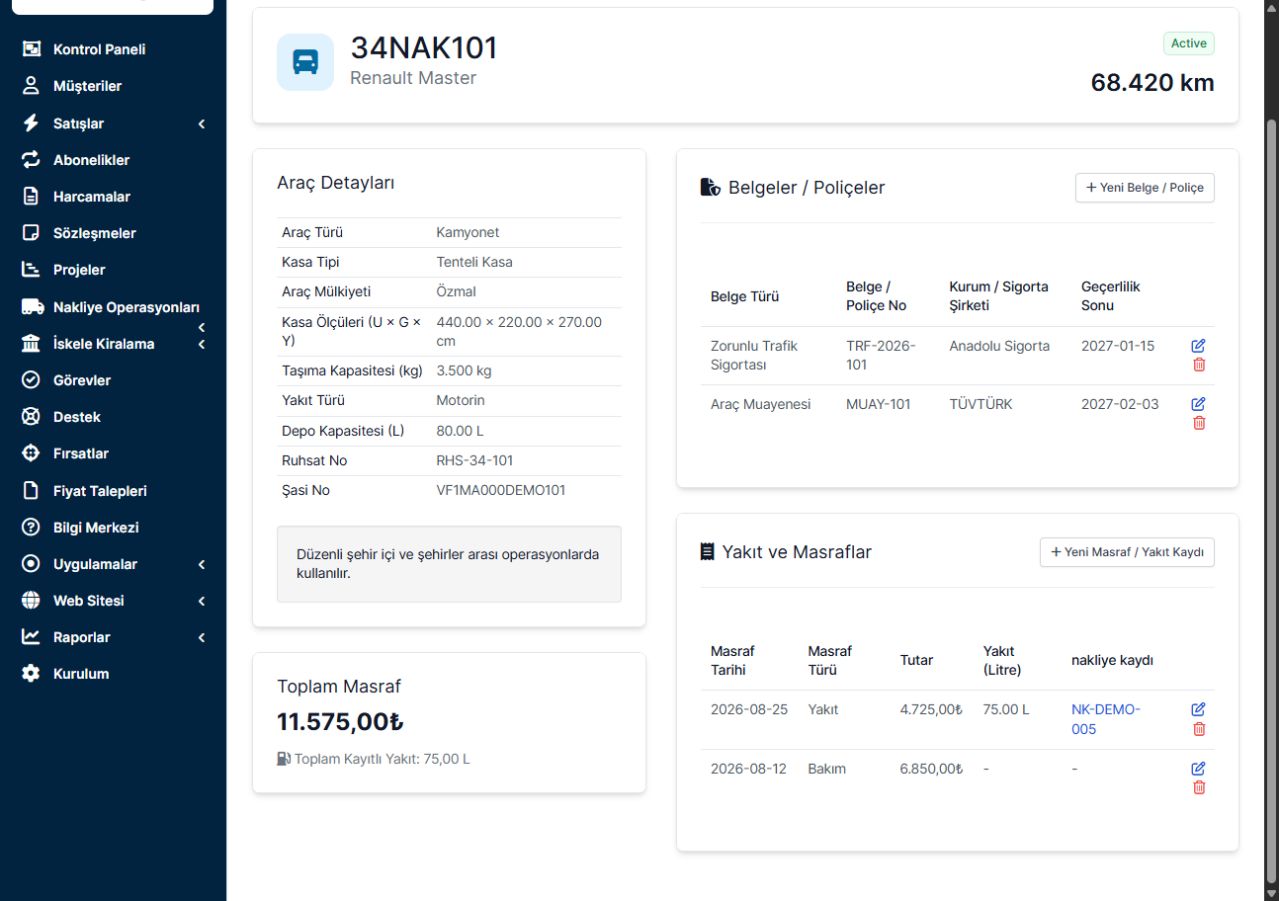Open the NK-DEMO-005 shipment link
The image size is (1279, 901).
click(x=1105, y=719)
